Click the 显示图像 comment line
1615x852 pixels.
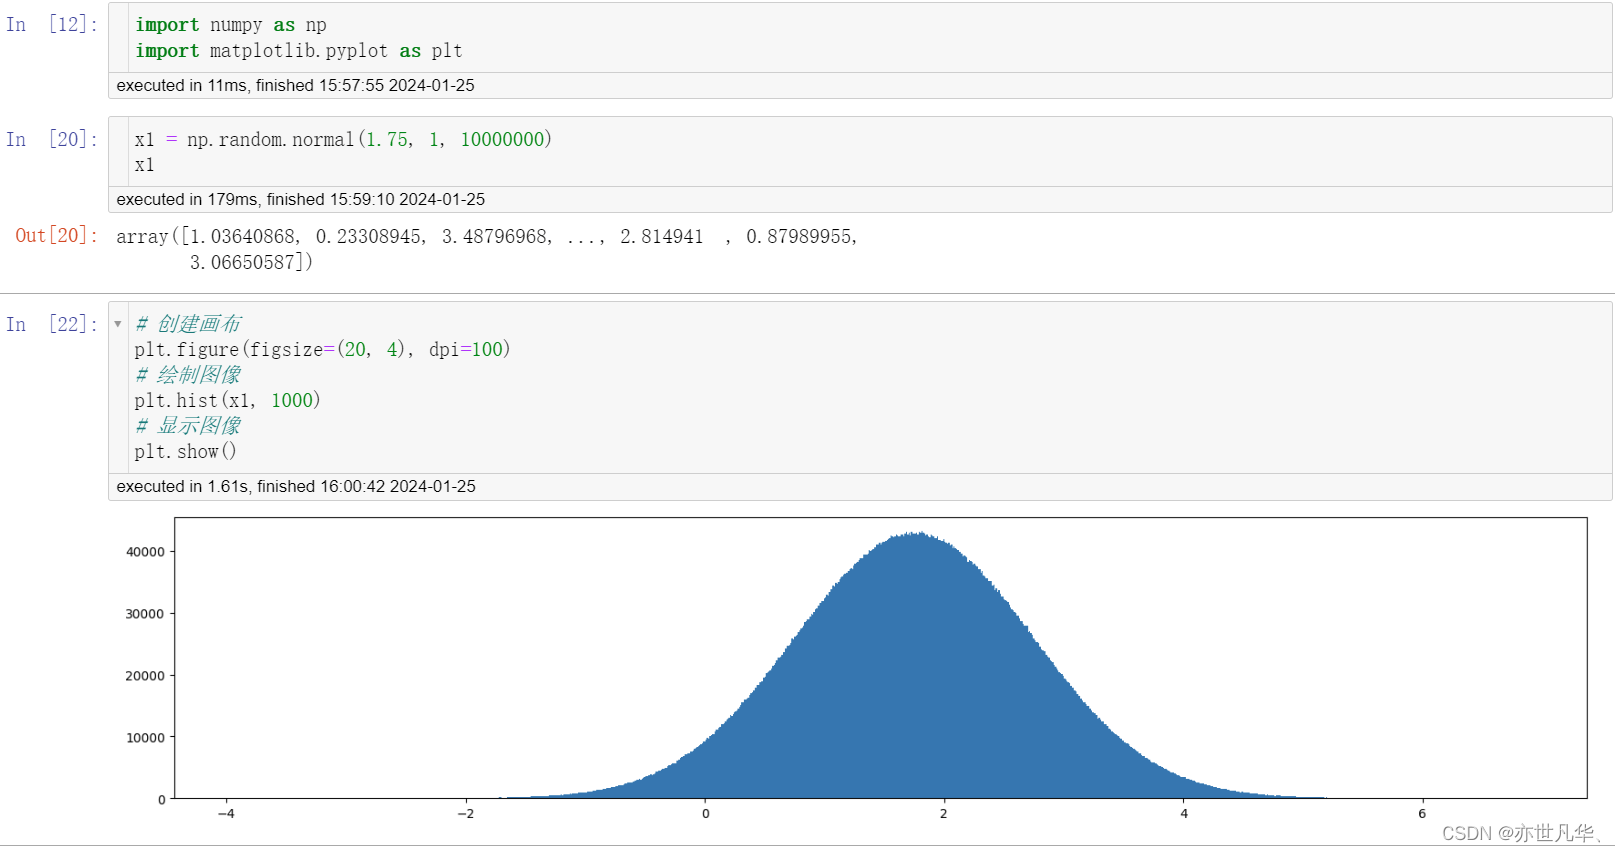click(x=188, y=426)
